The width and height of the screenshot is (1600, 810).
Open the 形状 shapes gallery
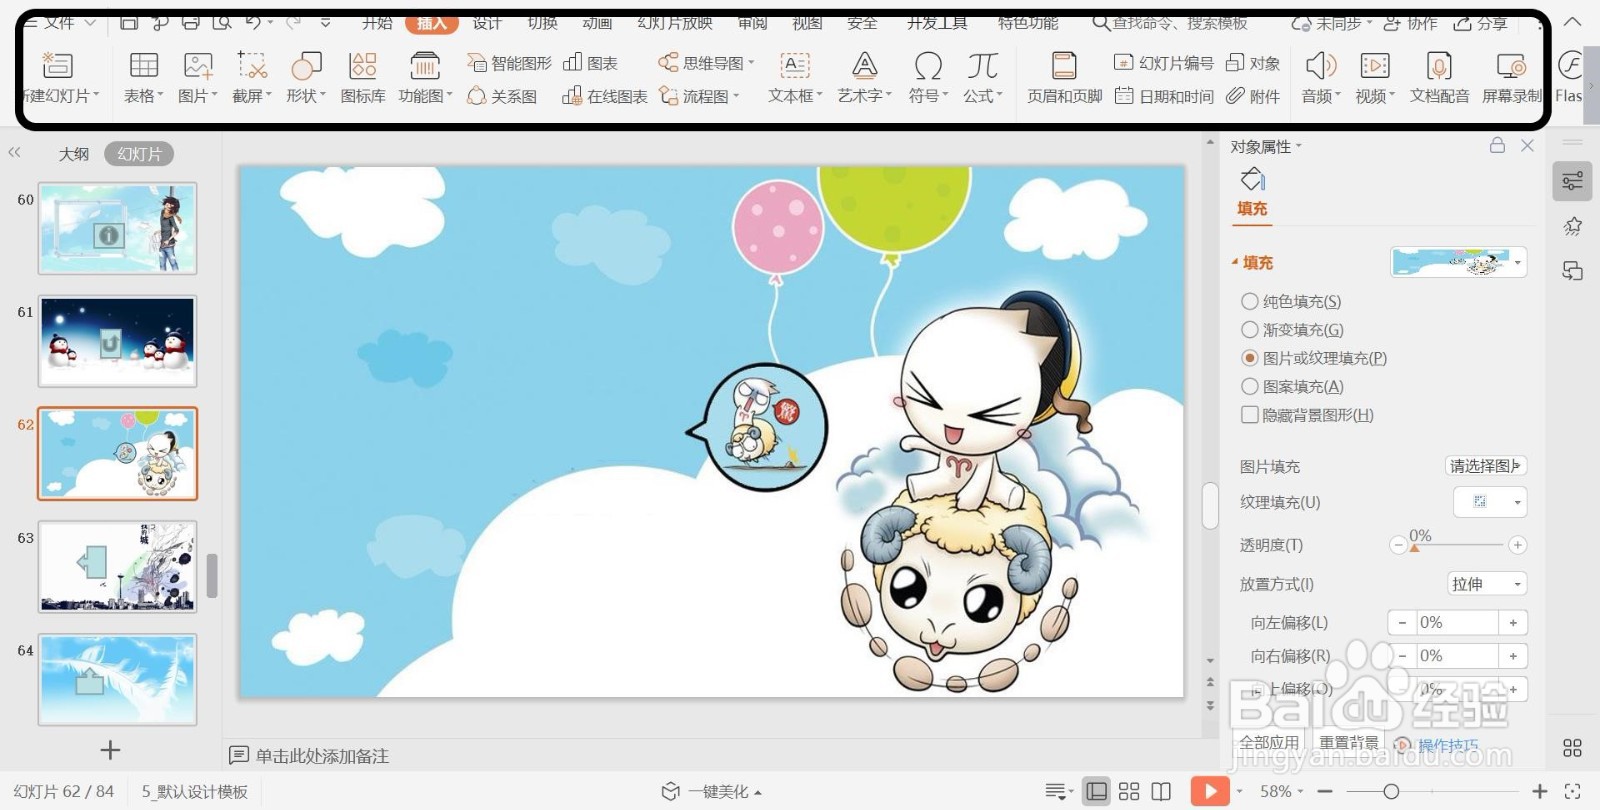[306, 77]
